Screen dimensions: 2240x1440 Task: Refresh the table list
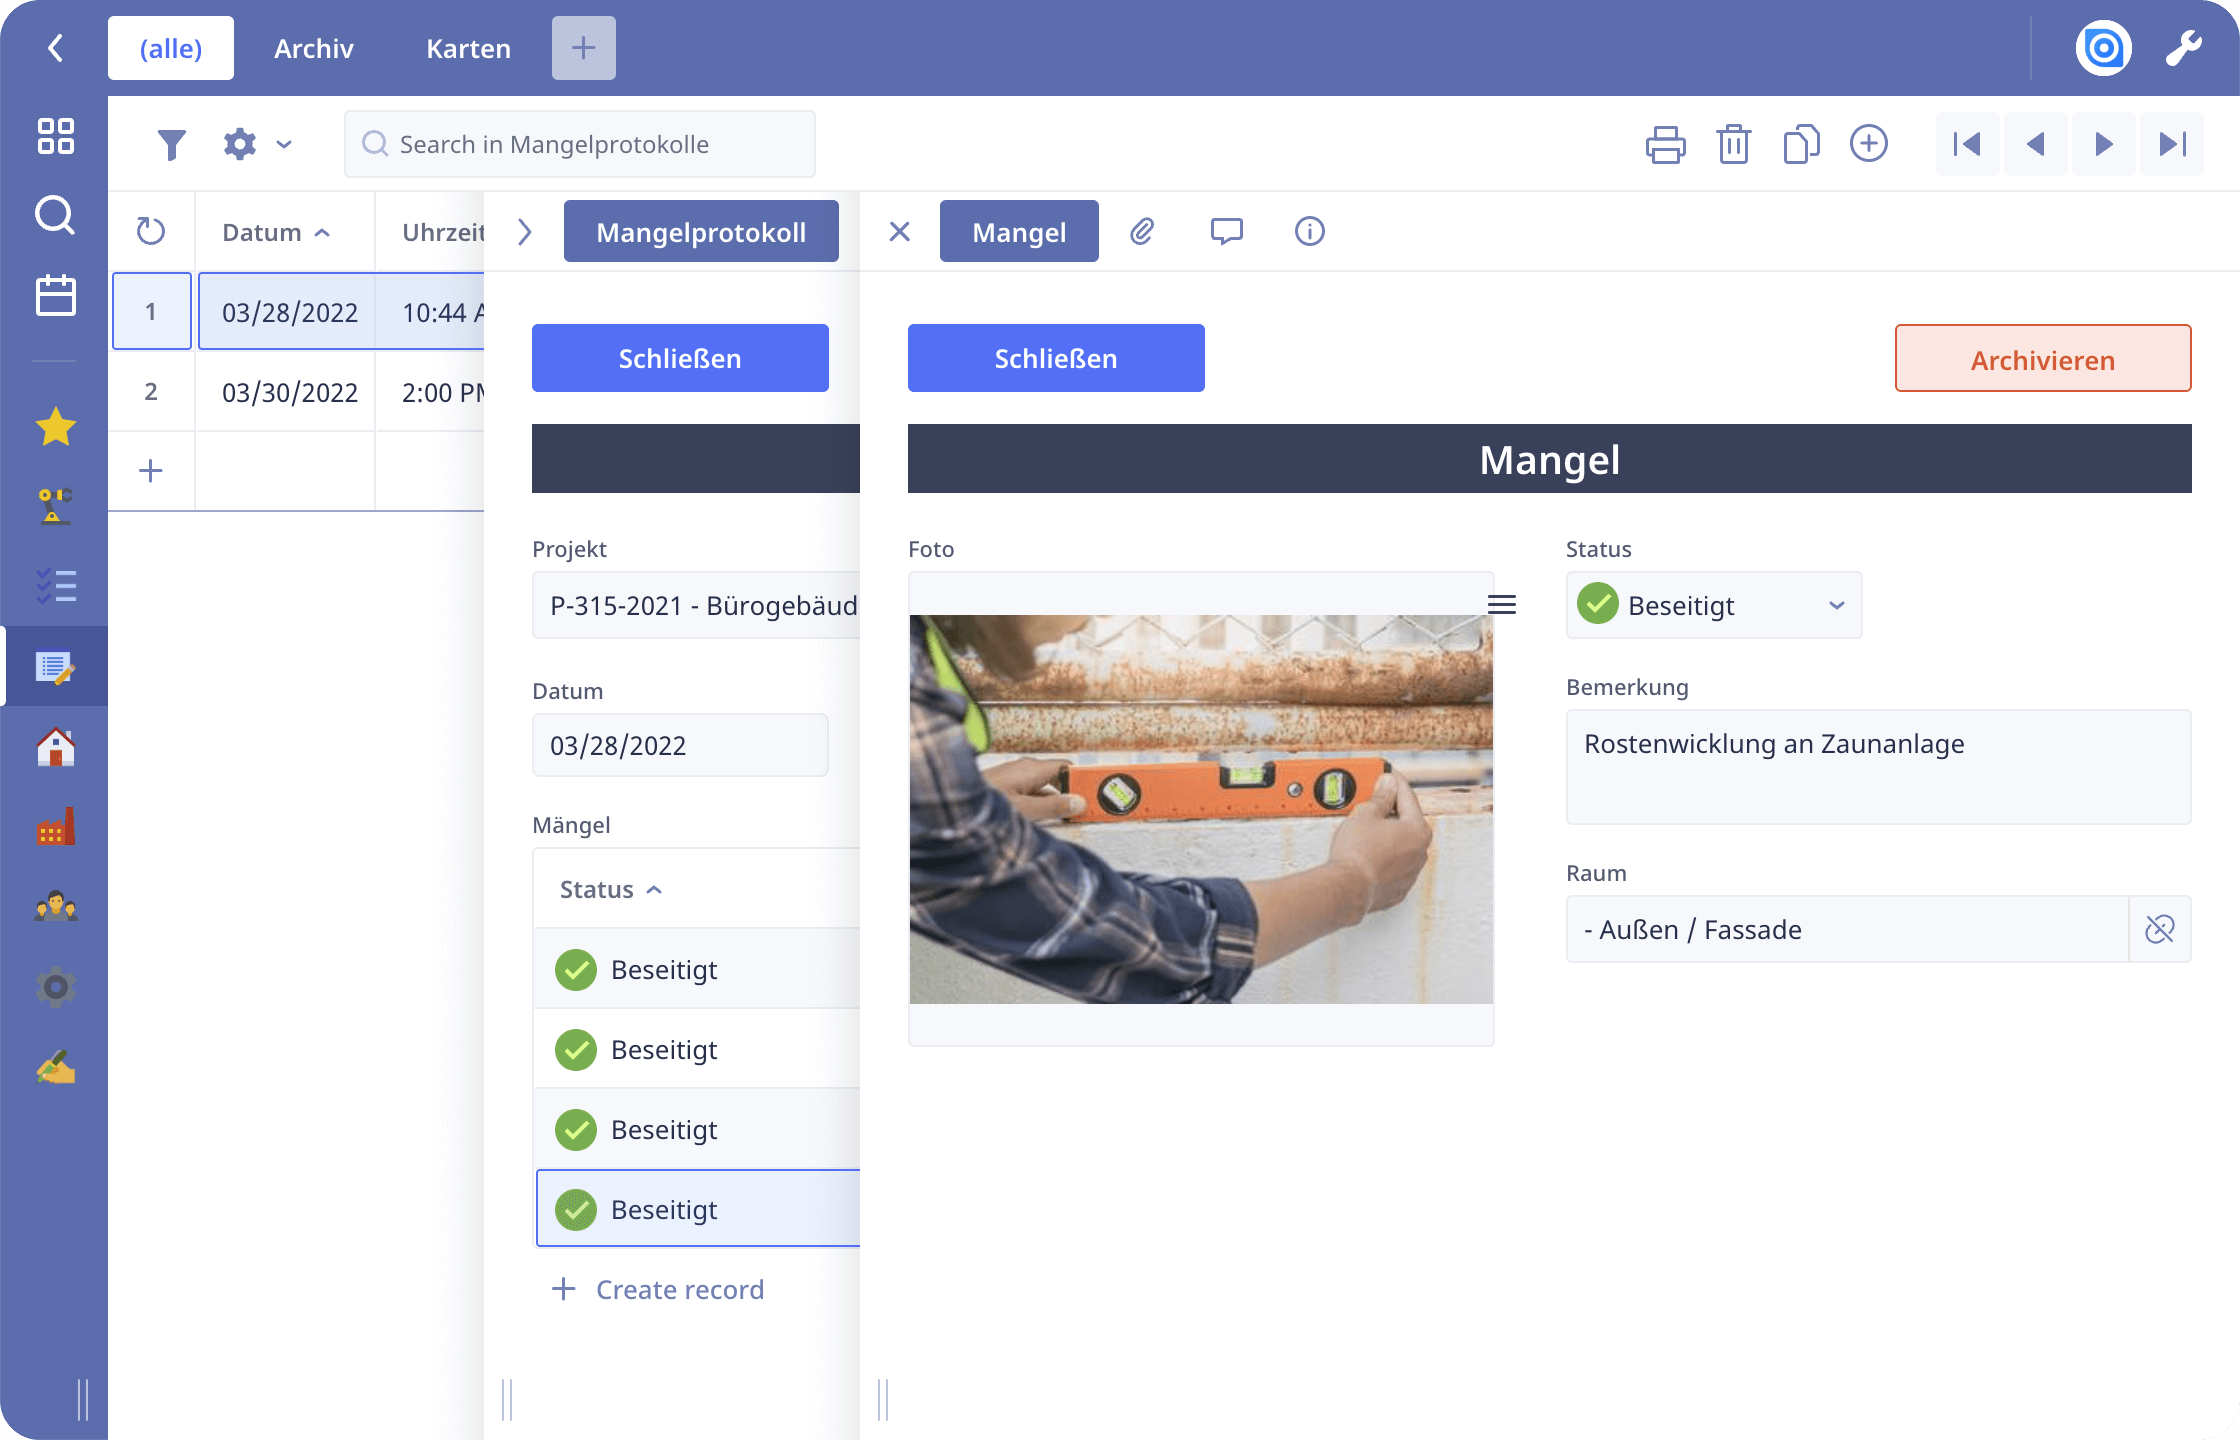click(x=151, y=231)
